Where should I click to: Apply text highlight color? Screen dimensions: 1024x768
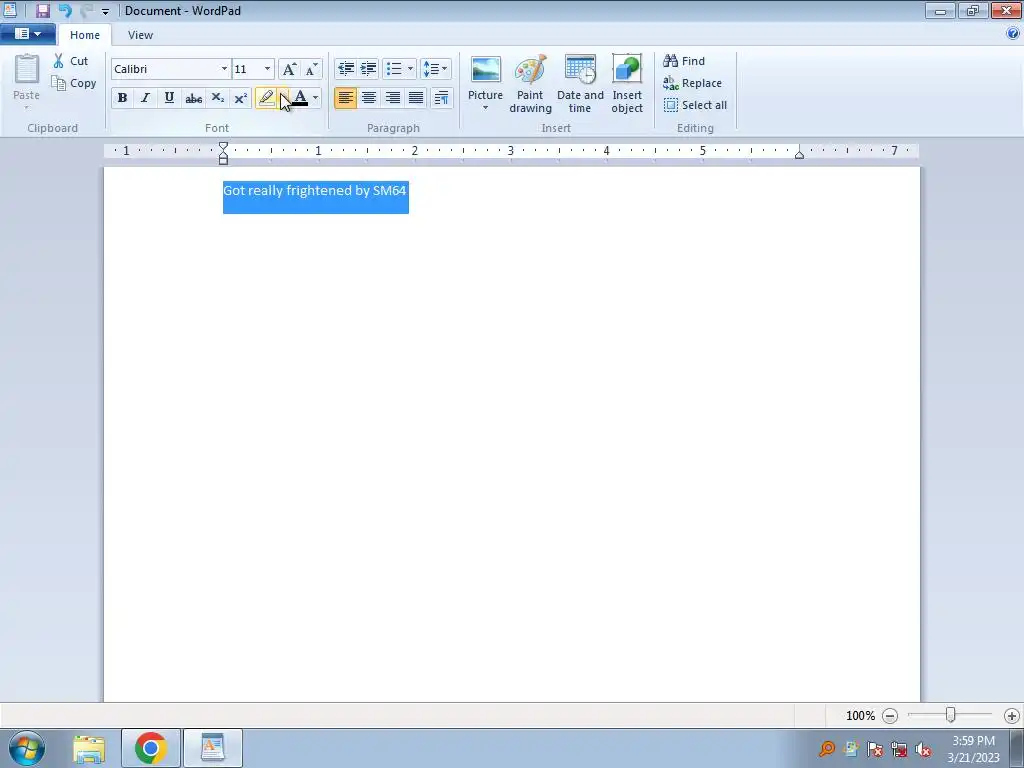pyautogui.click(x=266, y=98)
